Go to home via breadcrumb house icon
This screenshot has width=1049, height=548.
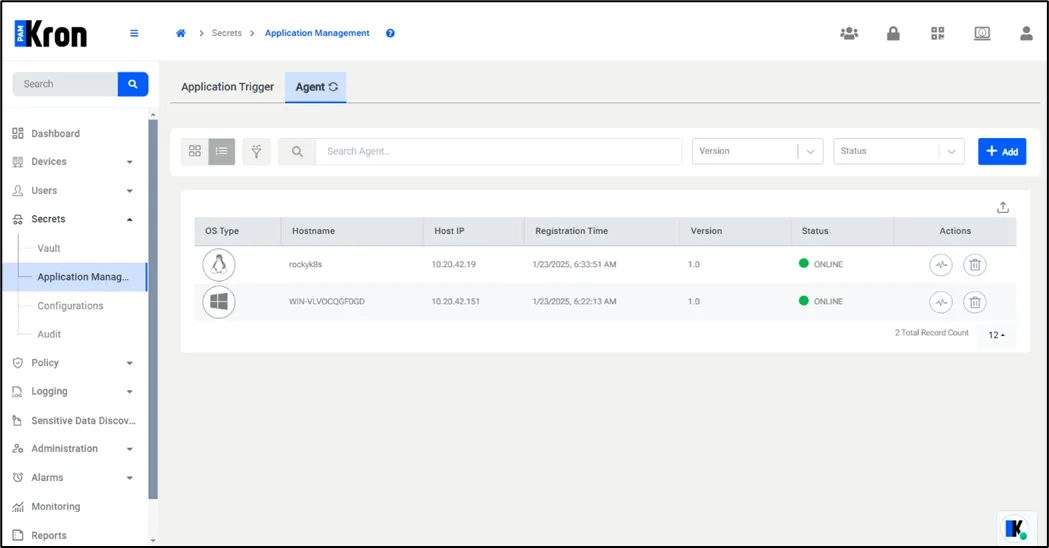[x=181, y=33]
